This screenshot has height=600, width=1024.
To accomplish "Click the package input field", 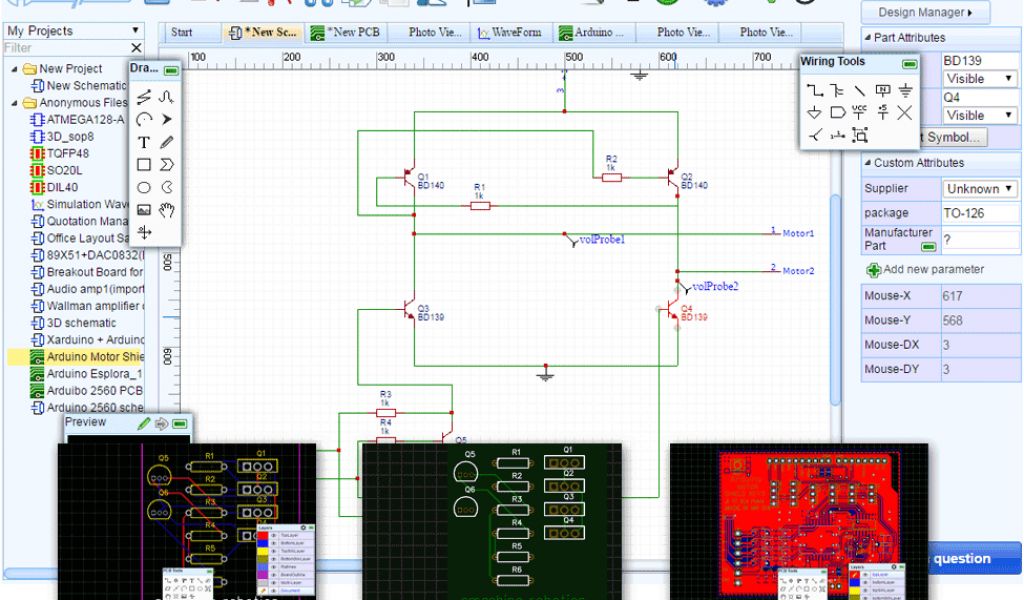I will click(980, 213).
